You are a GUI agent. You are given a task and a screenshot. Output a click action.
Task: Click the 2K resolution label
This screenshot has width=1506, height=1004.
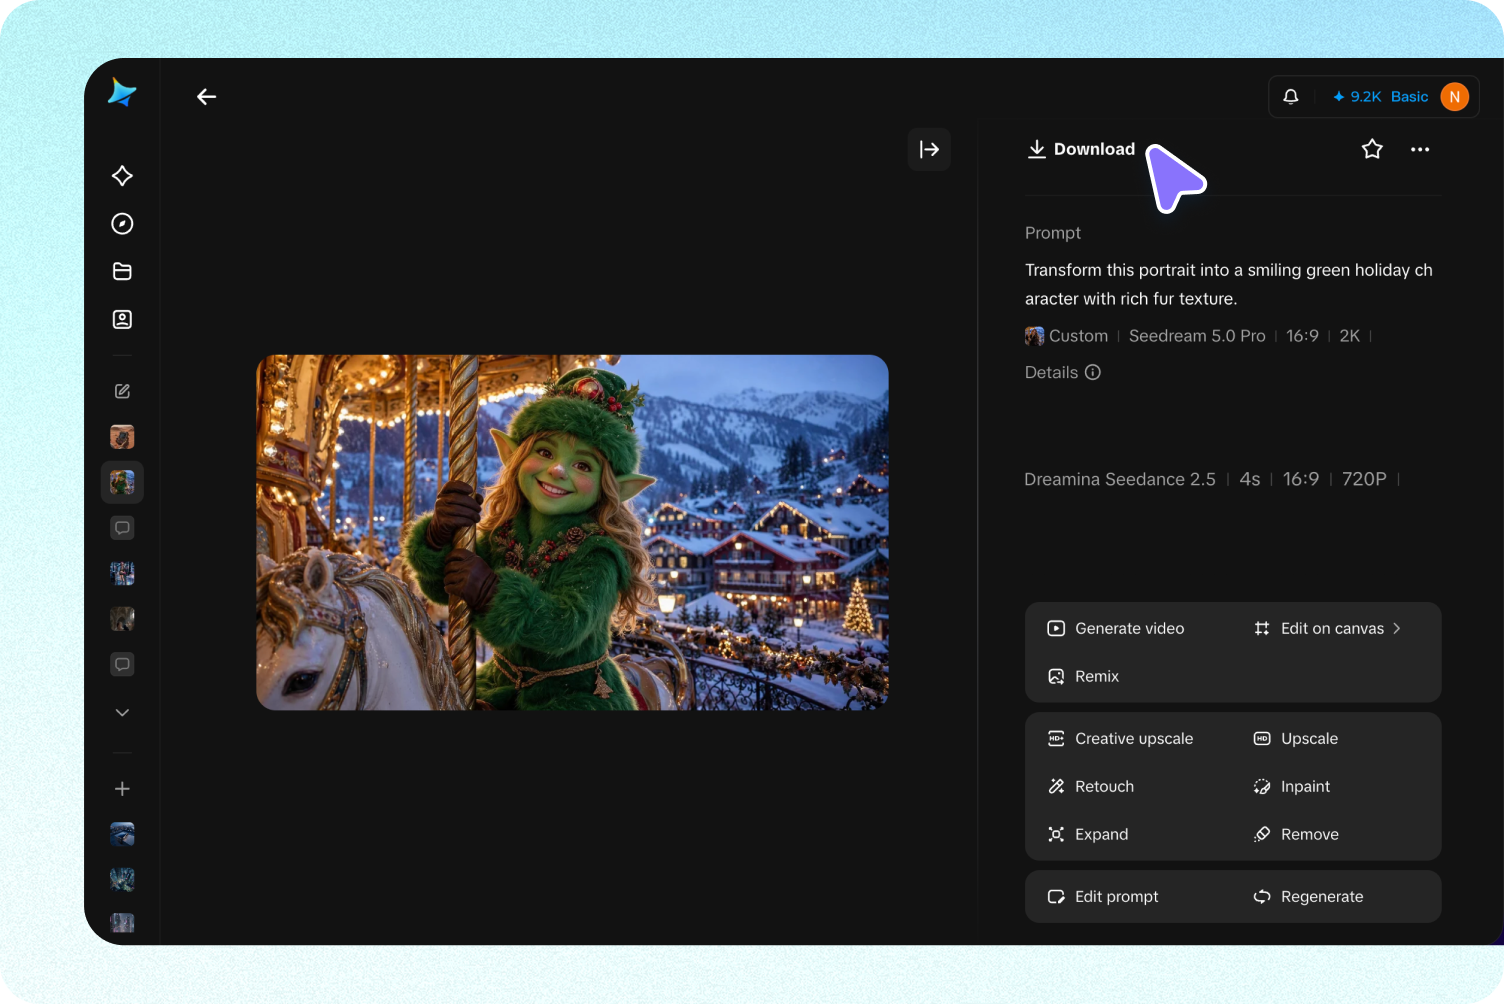[1350, 336]
